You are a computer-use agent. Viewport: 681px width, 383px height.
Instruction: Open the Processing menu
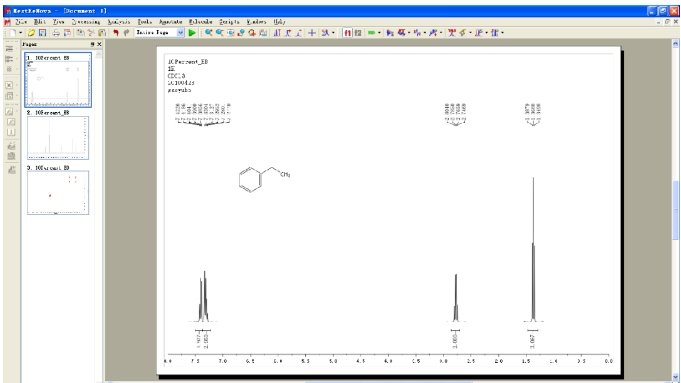86,22
